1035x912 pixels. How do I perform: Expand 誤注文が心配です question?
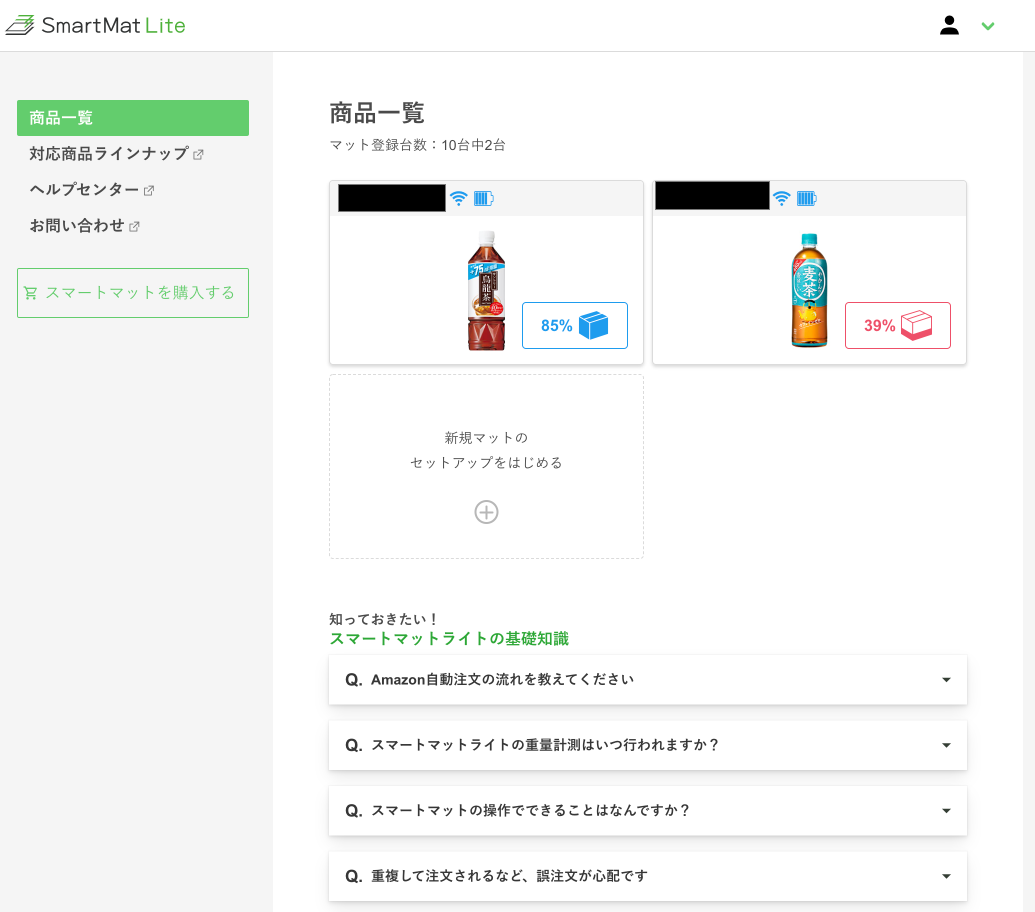(648, 876)
